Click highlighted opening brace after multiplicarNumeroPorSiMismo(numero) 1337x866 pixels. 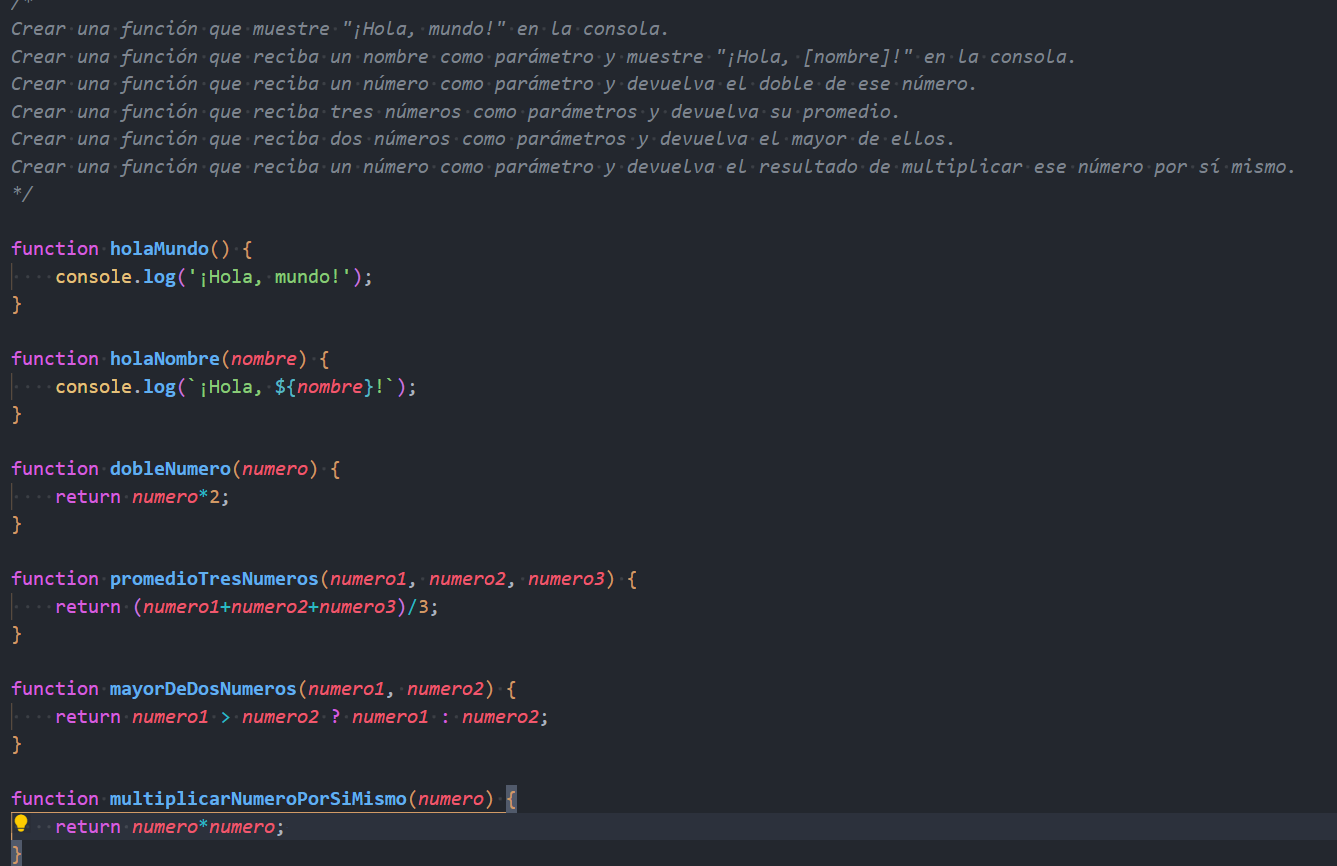point(511,798)
